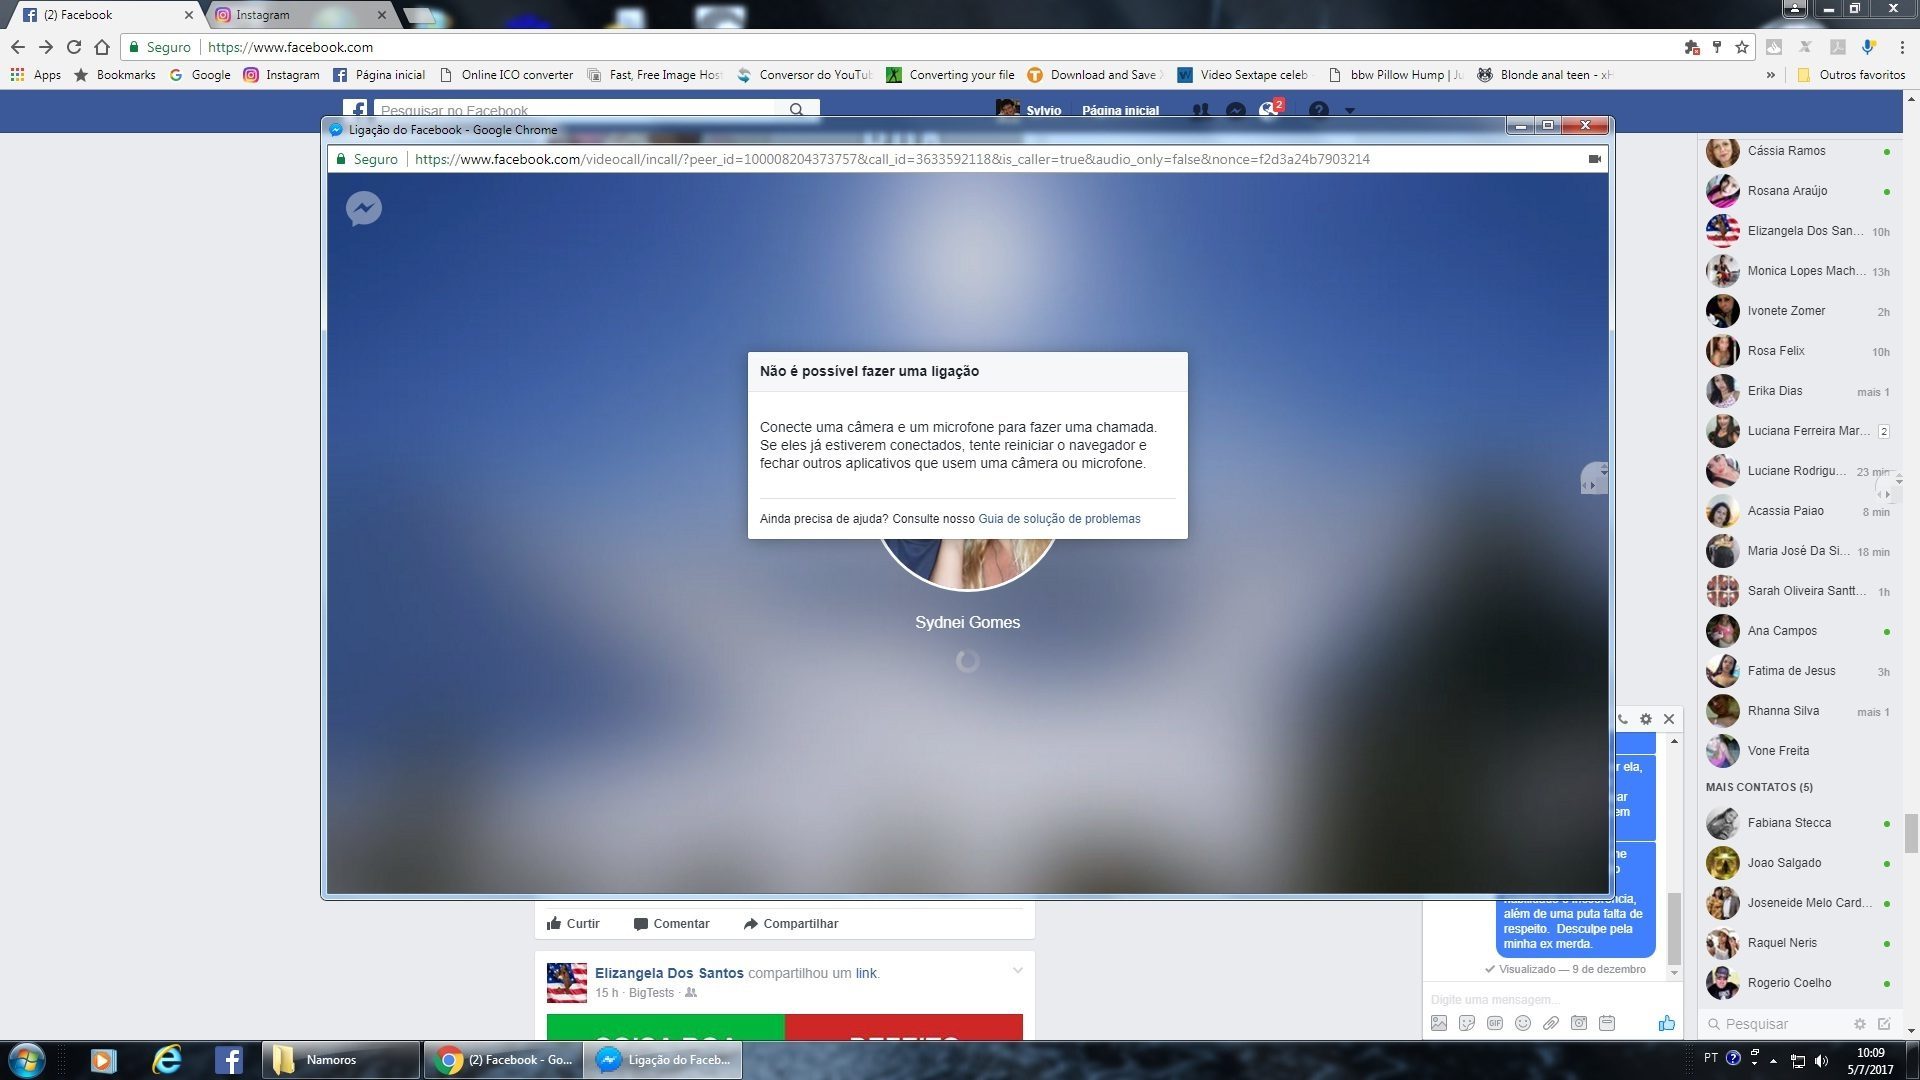Take a photo with the chat camera icon
Image resolution: width=1920 pixels, height=1080 pixels.
(x=1579, y=1023)
